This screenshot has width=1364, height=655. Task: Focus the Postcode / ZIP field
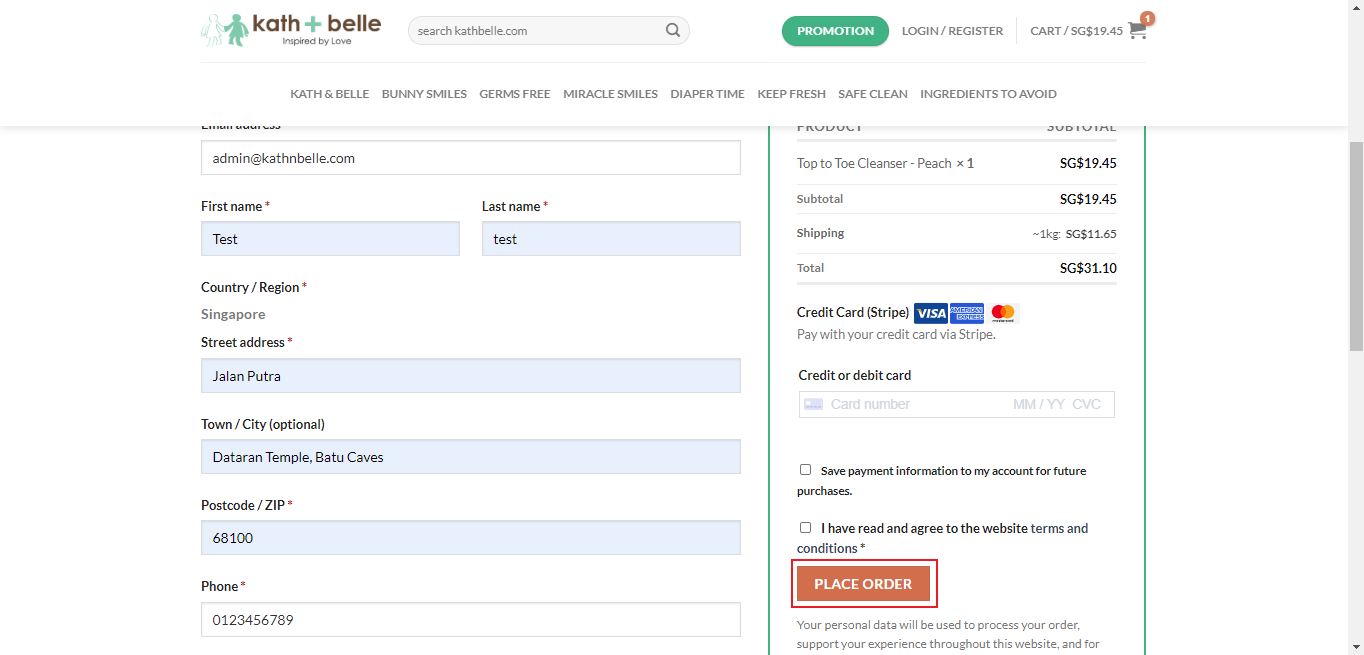tap(470, 538)
